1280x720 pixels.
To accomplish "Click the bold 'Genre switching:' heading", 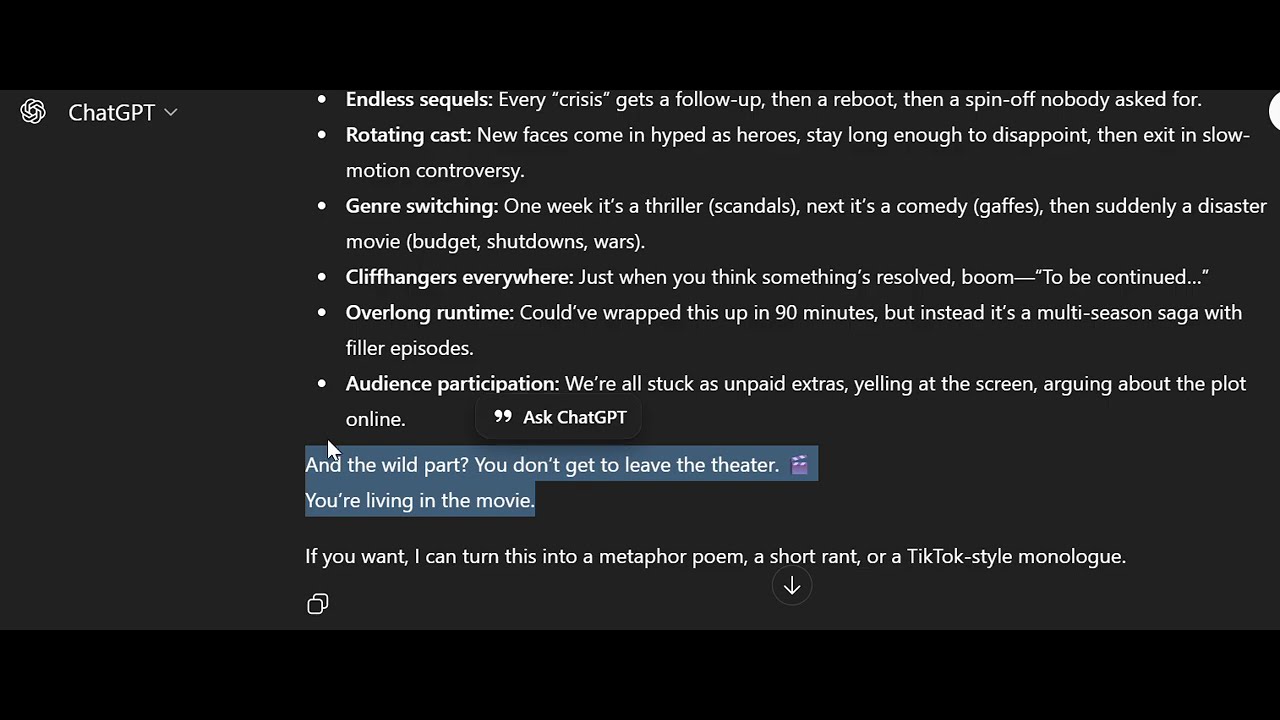I will click(x=421, y=206).
